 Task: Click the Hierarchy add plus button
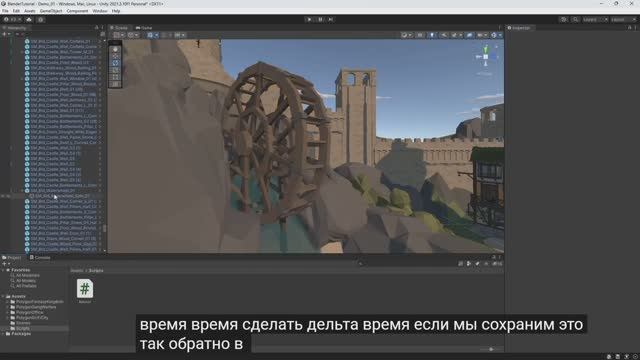(5, 35)
